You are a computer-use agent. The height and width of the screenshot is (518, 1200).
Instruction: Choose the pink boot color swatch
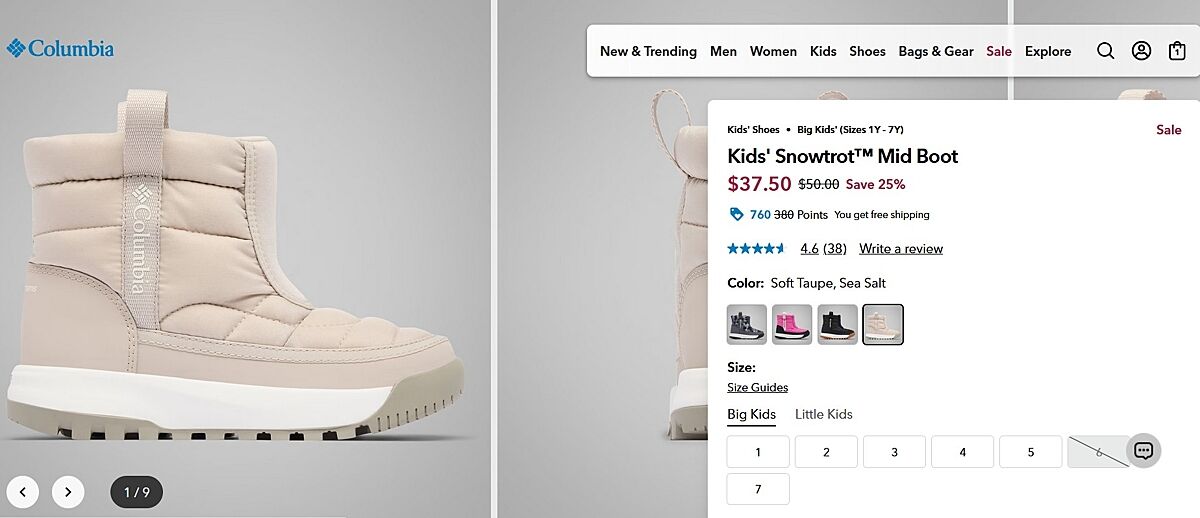[792, 324]
